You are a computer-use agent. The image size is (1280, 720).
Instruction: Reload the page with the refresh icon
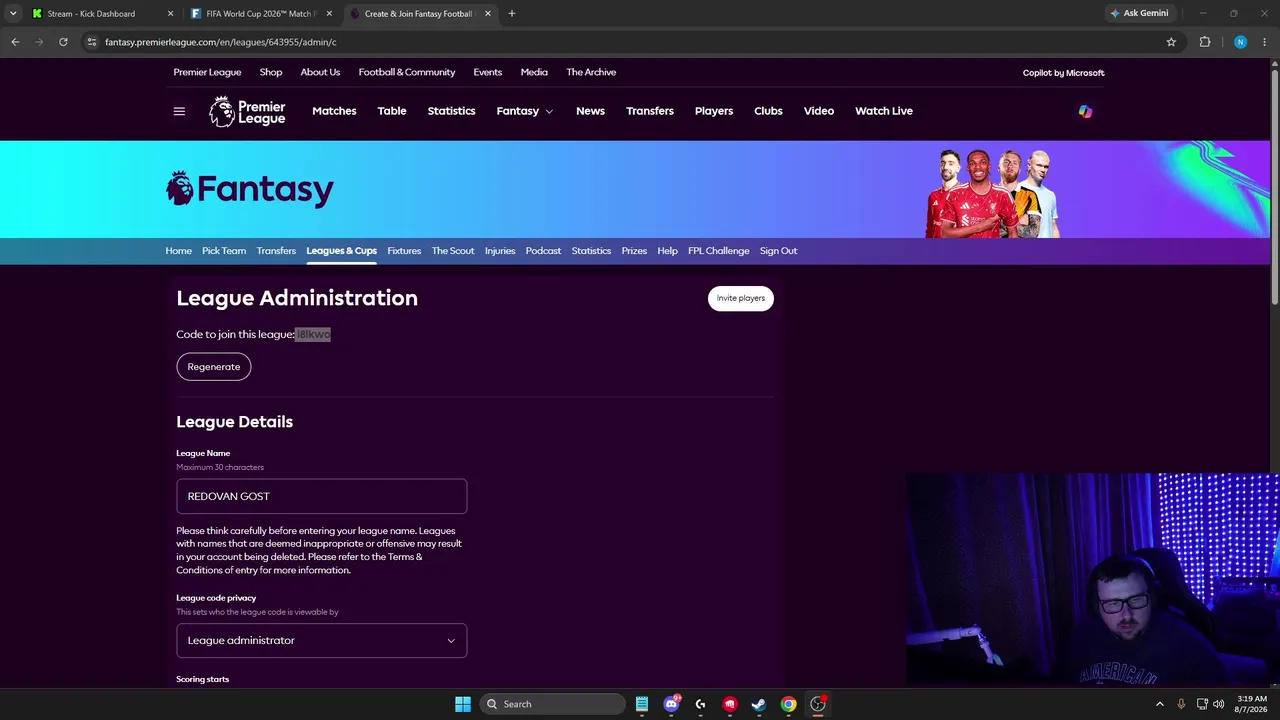63,42
